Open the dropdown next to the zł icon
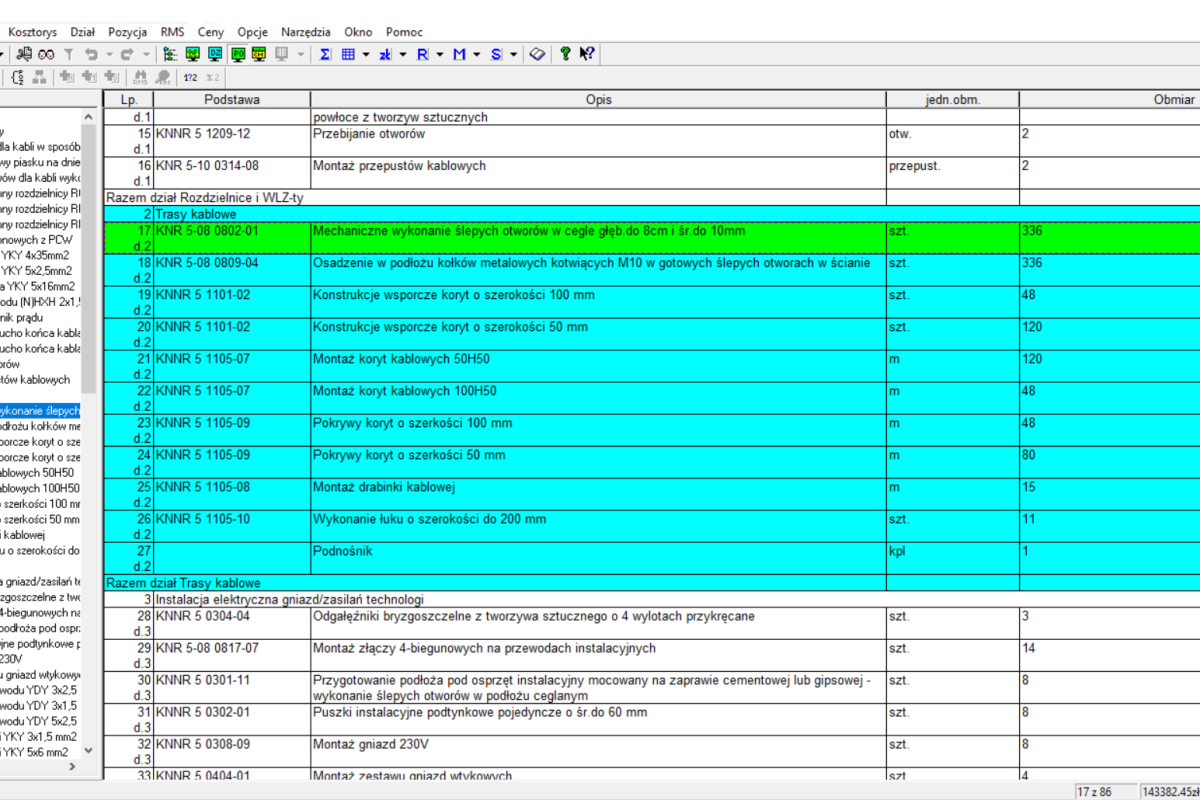 [x=403, y=54]
